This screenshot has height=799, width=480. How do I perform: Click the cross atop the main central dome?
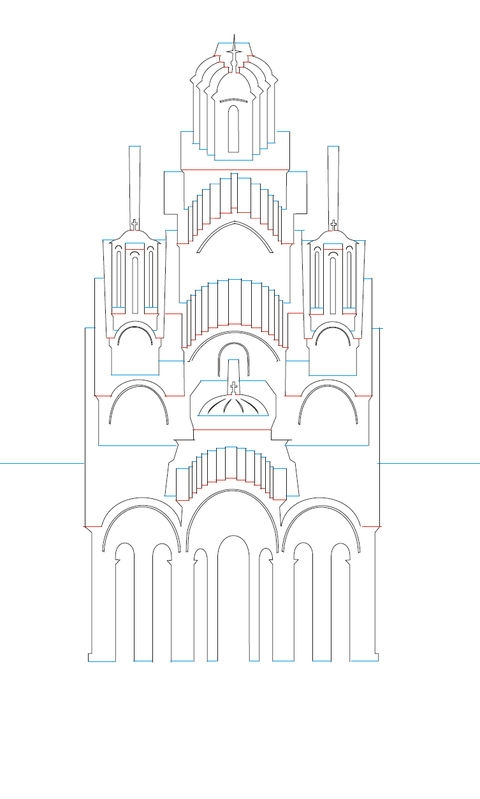click(x=234, y=54)
